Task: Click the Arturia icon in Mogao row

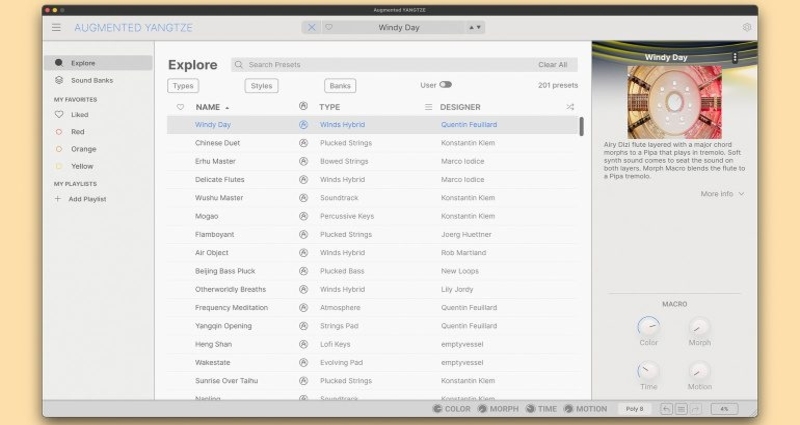Action: 304,216
